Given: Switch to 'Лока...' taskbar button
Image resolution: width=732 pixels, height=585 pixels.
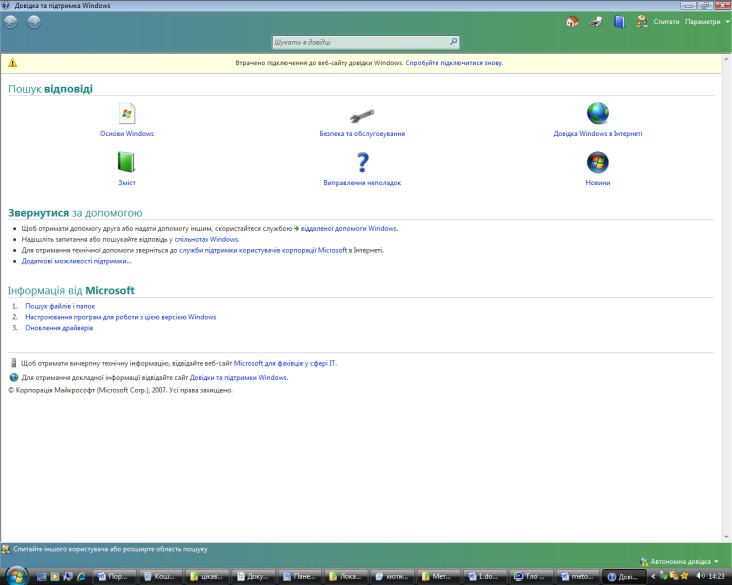Looking at the screenshot, I should point(346,577).
